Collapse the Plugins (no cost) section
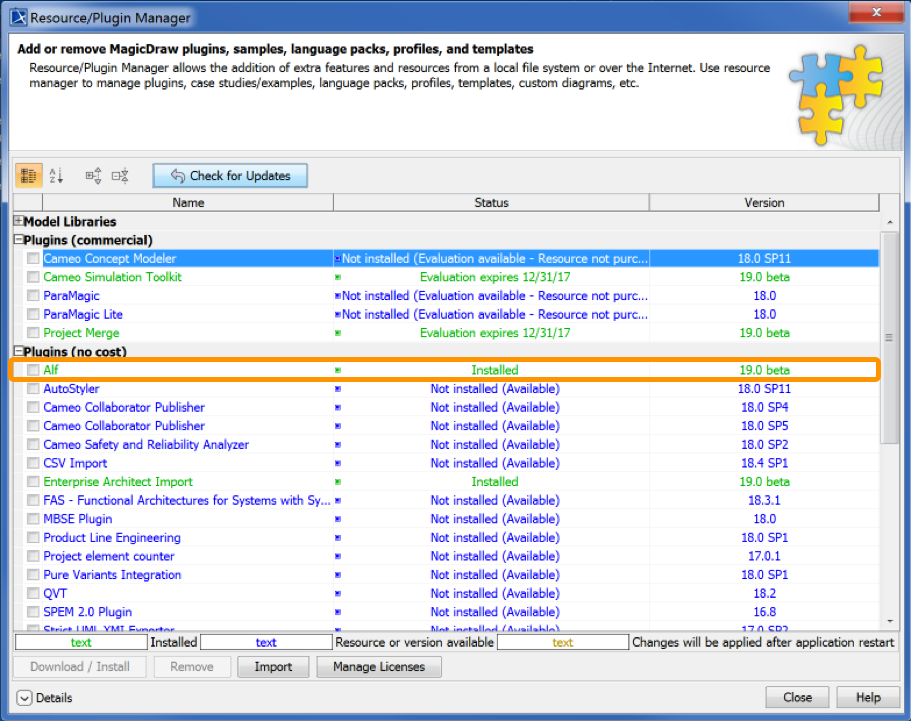This screenshot has height=721, width=911. pos(18,352)
